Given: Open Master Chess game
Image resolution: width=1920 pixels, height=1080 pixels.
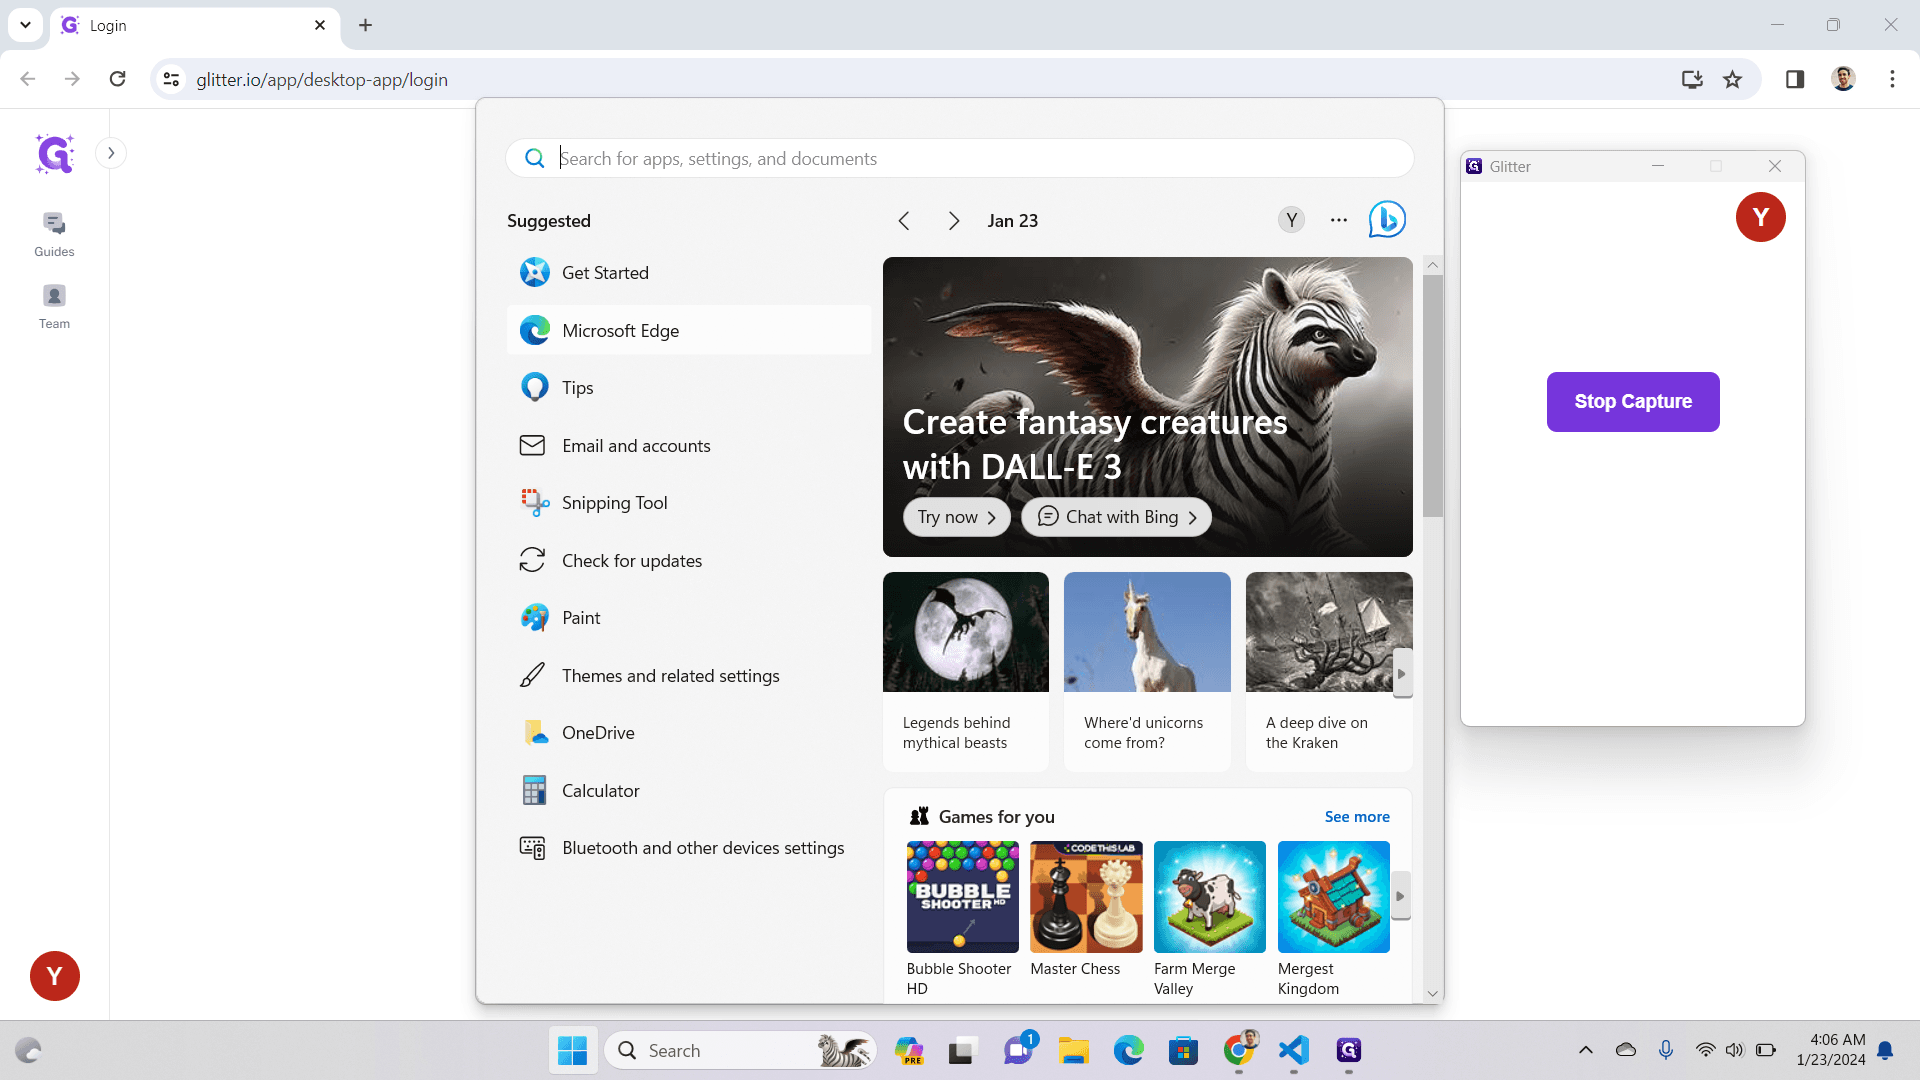Looking at the screenshot, I should click(1086, 909).
